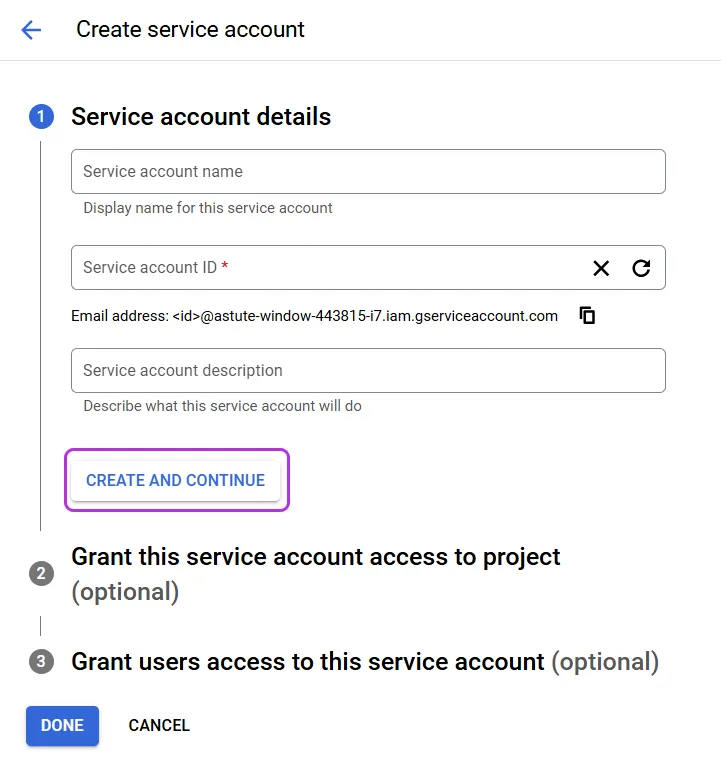Expand Grant users access to this service account
This screenshot has width=721, height=764.
pyautogui.click(x=365, y=662)
